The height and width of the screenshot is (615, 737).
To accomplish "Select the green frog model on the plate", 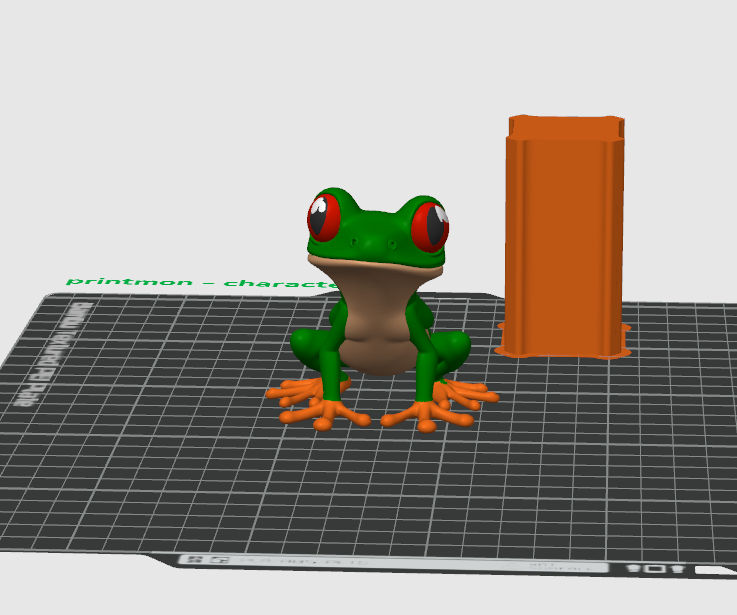I will click(380, 310).
